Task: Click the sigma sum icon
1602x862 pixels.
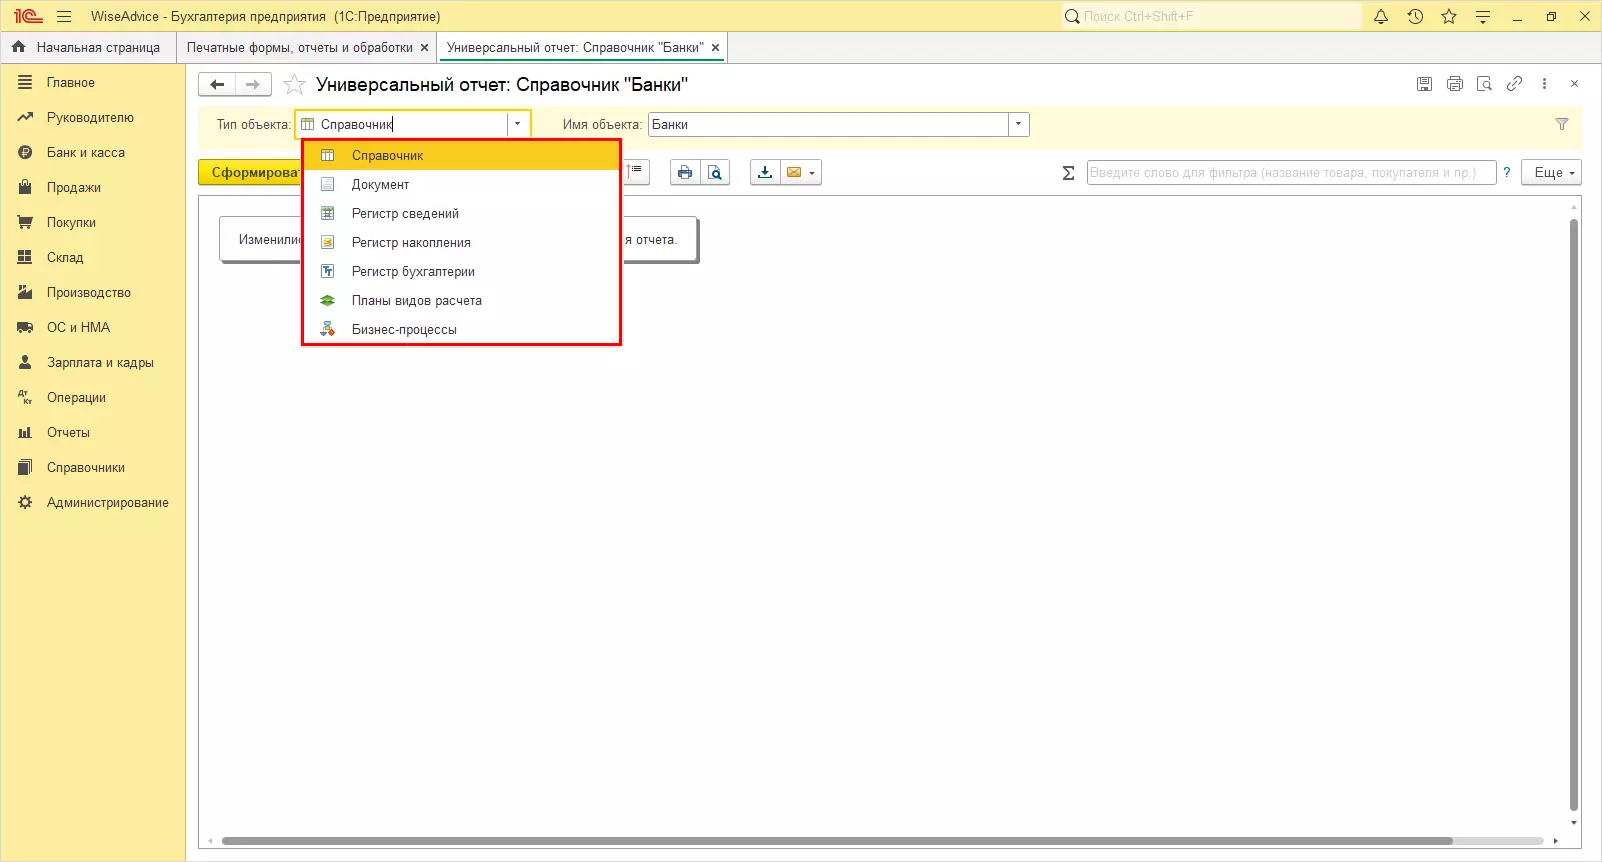Action: (x=1068, y=173)
